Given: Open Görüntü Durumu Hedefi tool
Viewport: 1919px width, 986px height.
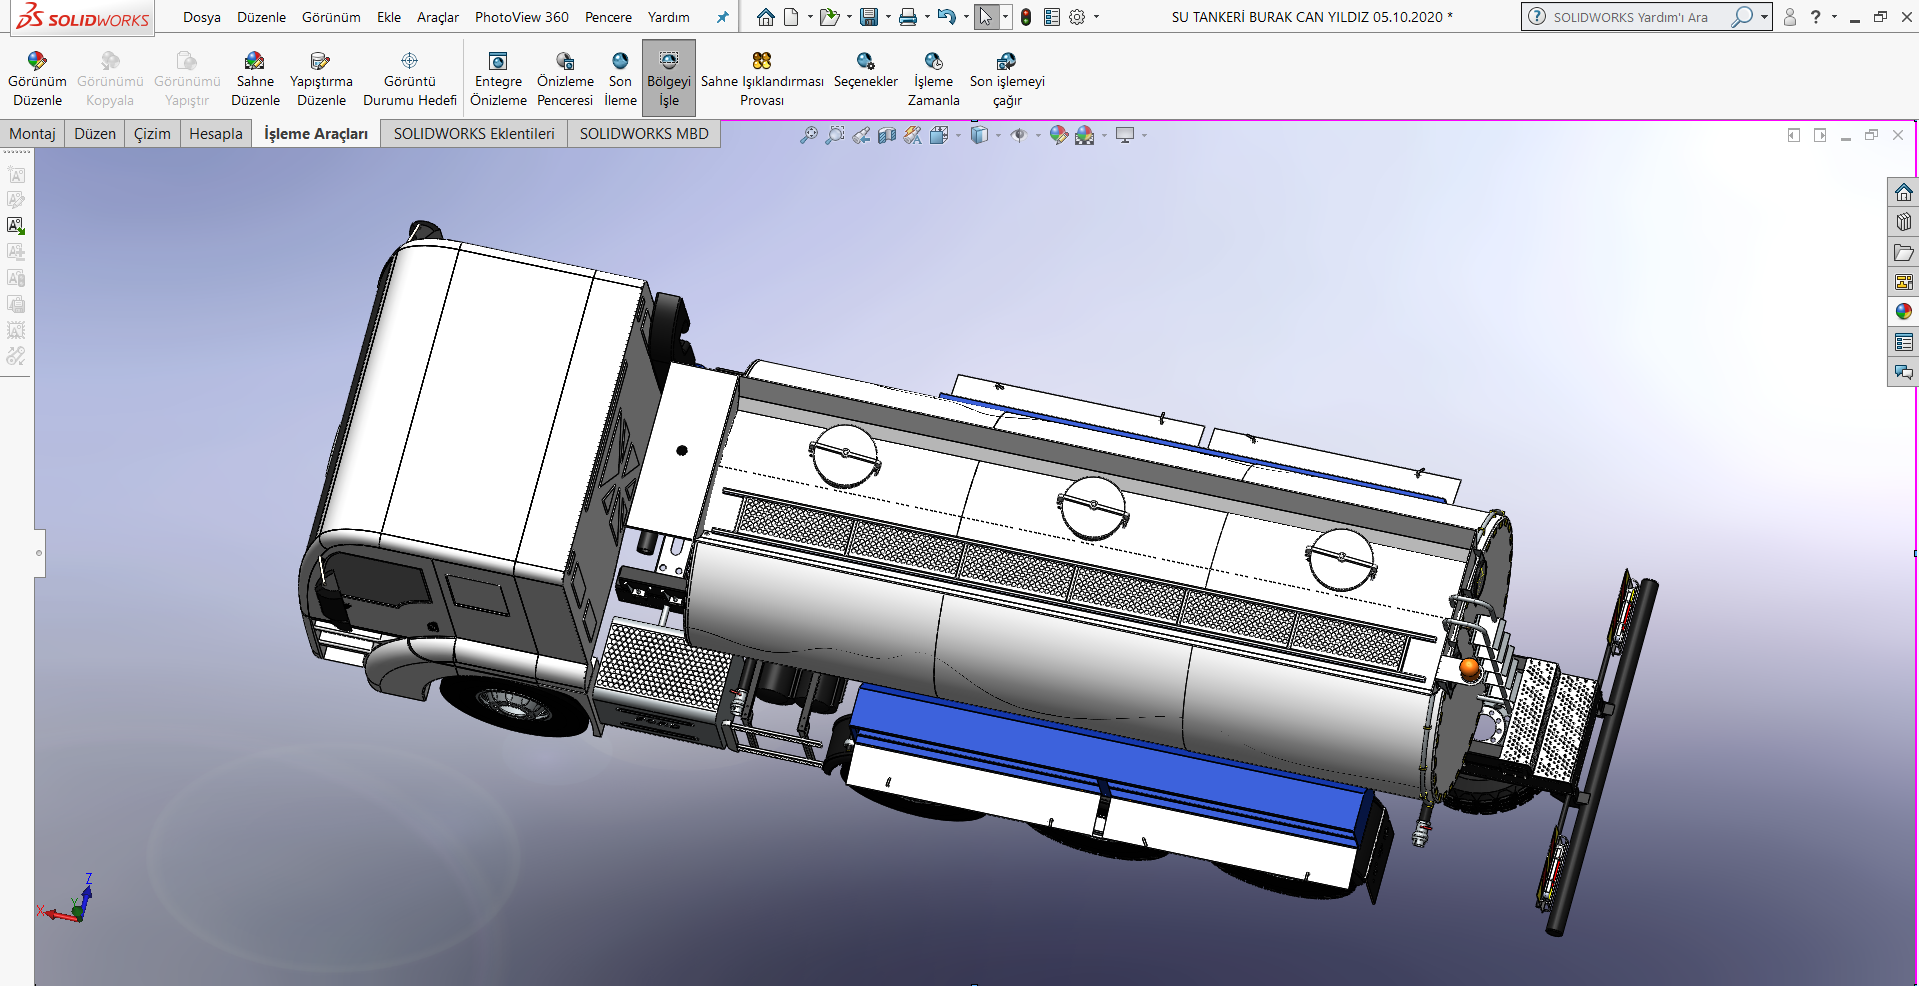Looking at the screenshot, I should click(x=410, y=79).
